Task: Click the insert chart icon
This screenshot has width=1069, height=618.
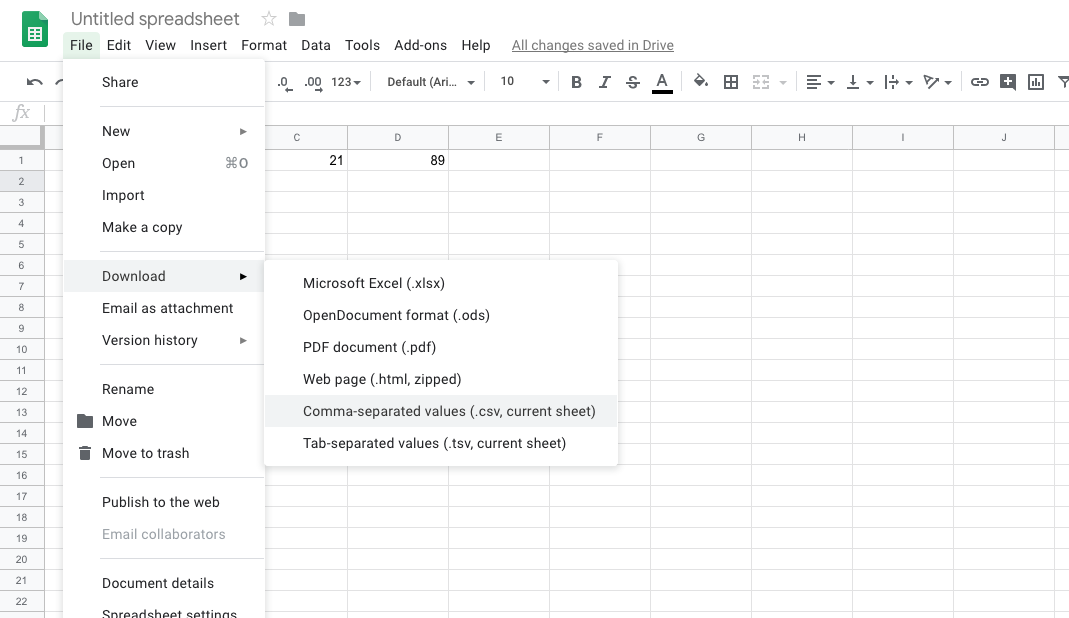Action: (x=1036, y=82)
